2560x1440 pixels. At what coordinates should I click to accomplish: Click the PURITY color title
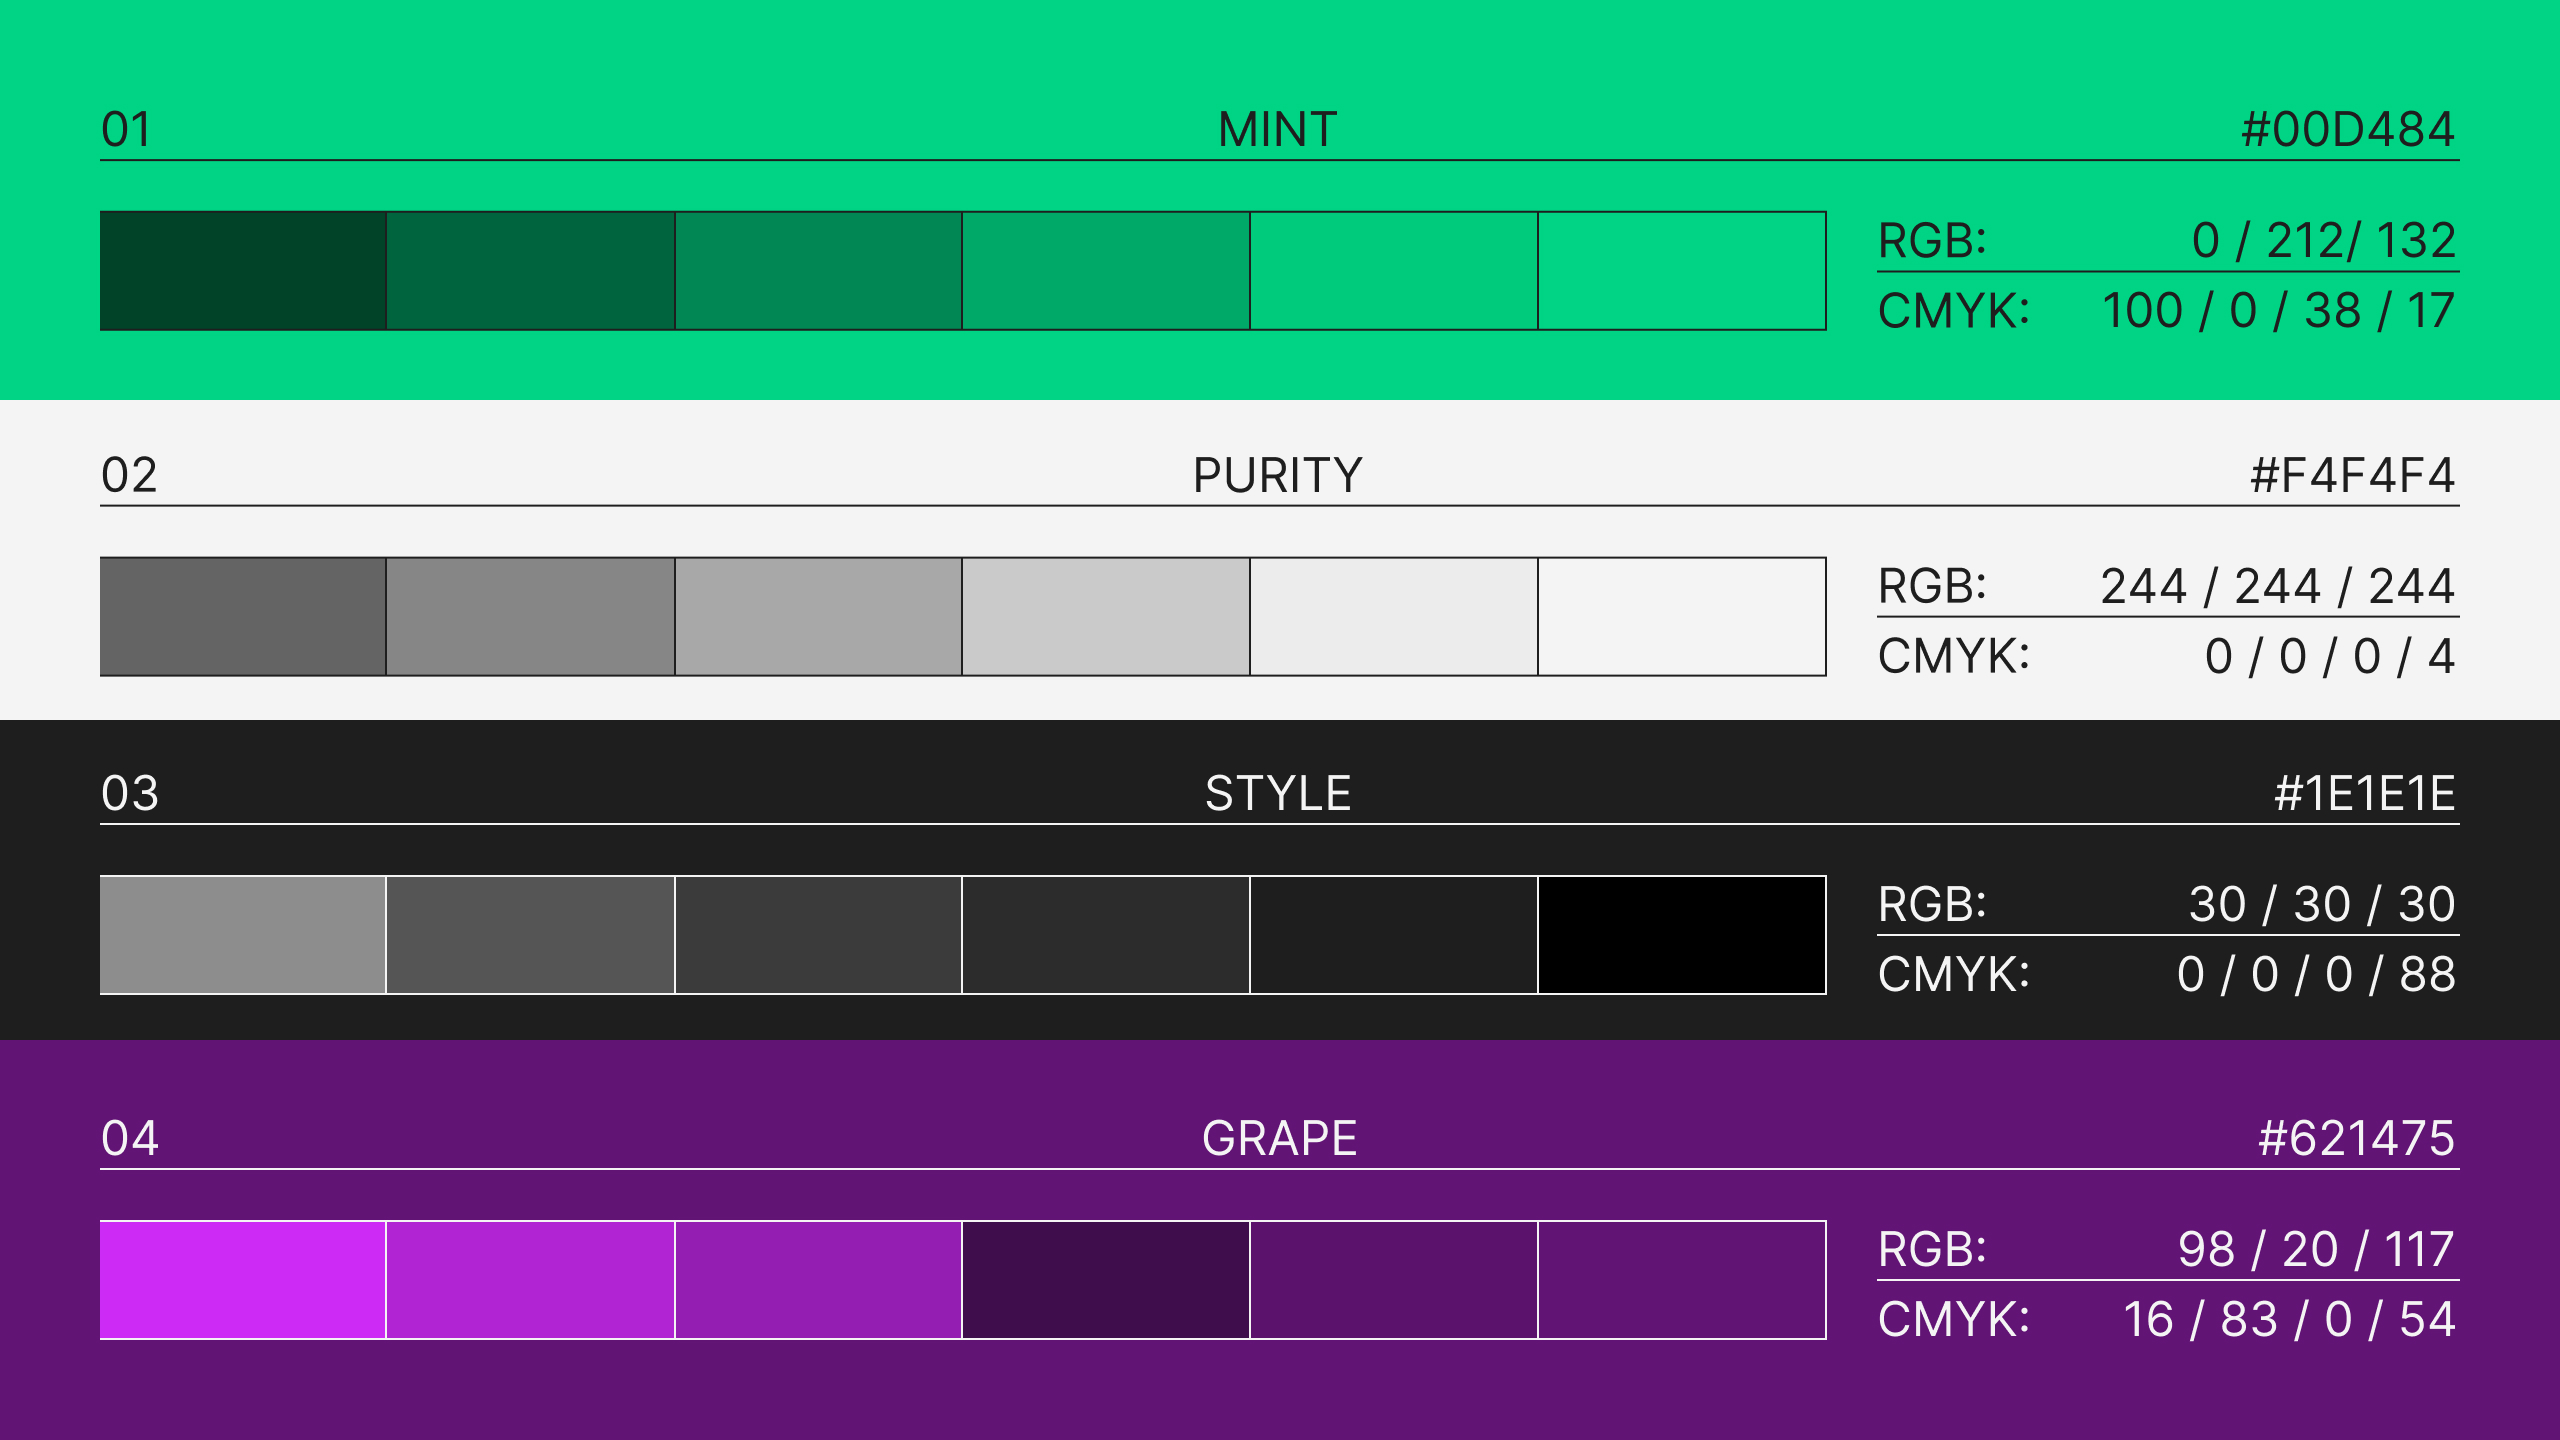[x=1278, y=475]
